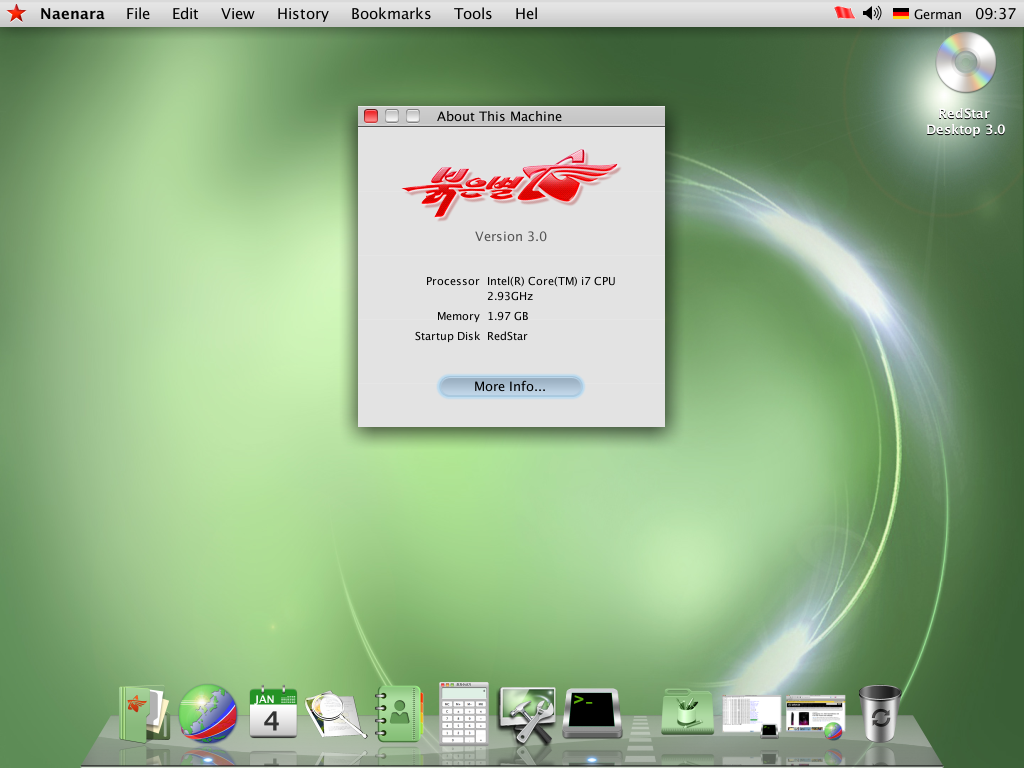Open the Bookmarks menu
The height and width of the screenshot is (768, 1024).
click(390, 13)
